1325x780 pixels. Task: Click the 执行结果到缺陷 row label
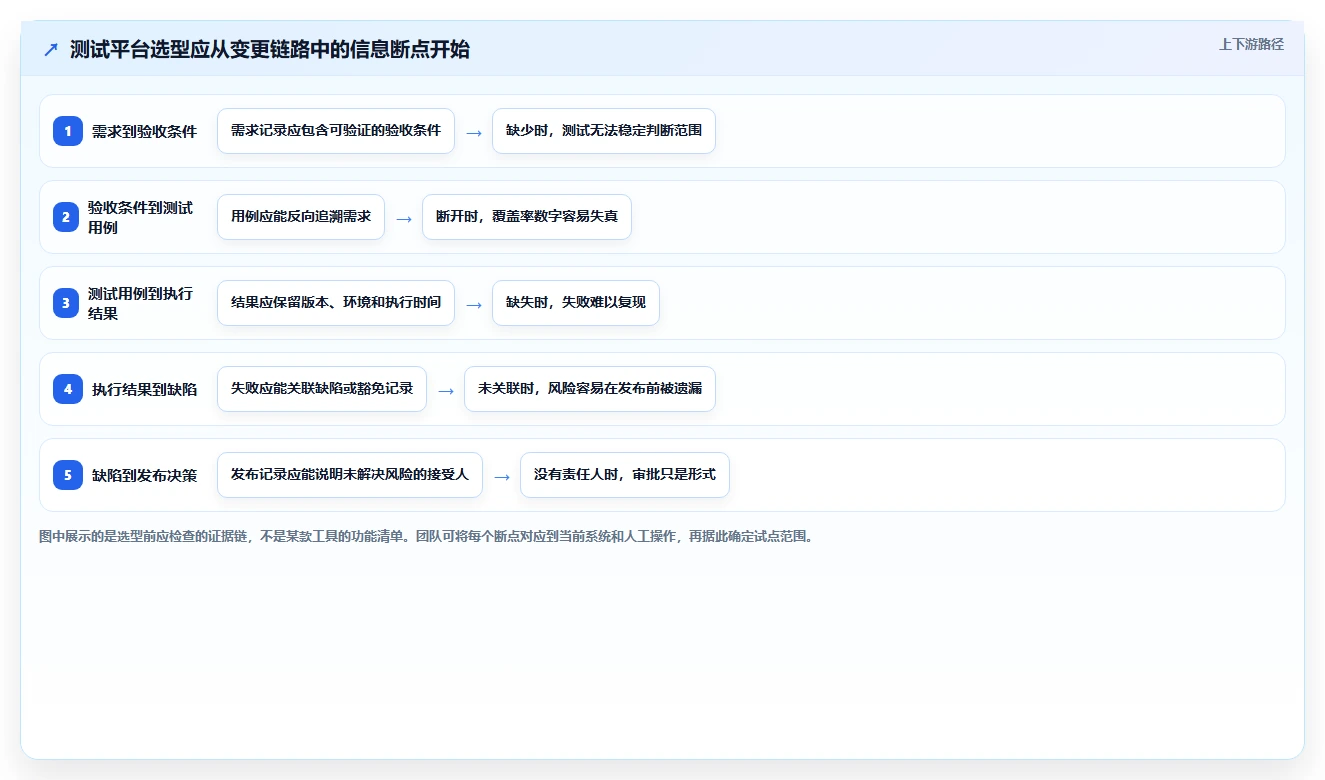pos(144,389)
